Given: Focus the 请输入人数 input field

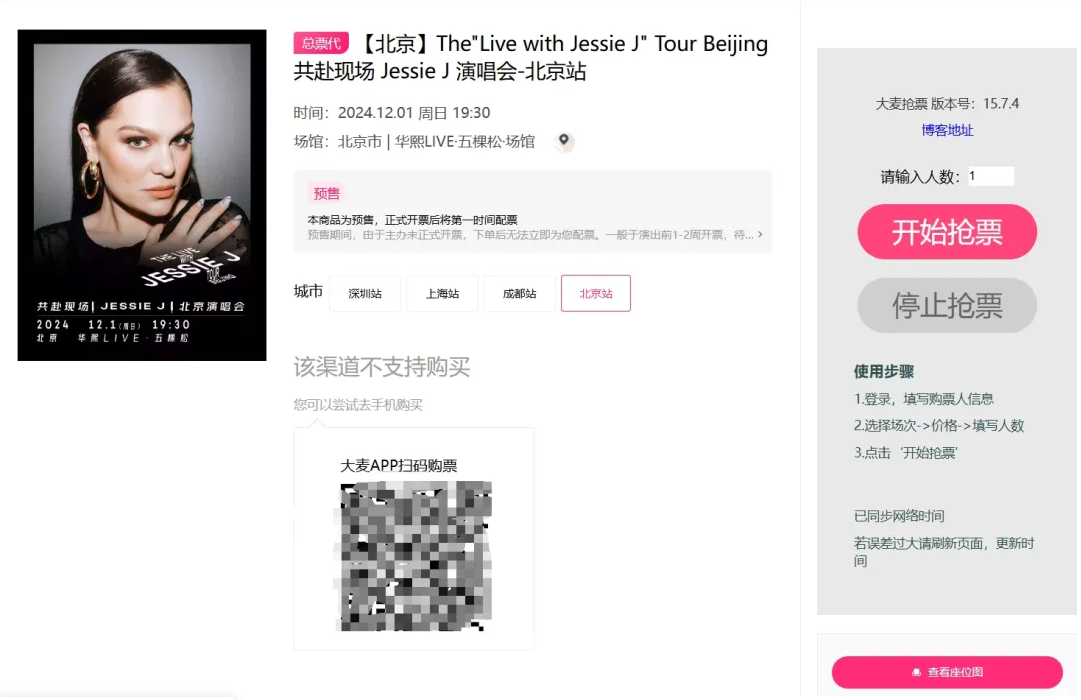Looking at the screenshot, I should click(x=991, y=176).
